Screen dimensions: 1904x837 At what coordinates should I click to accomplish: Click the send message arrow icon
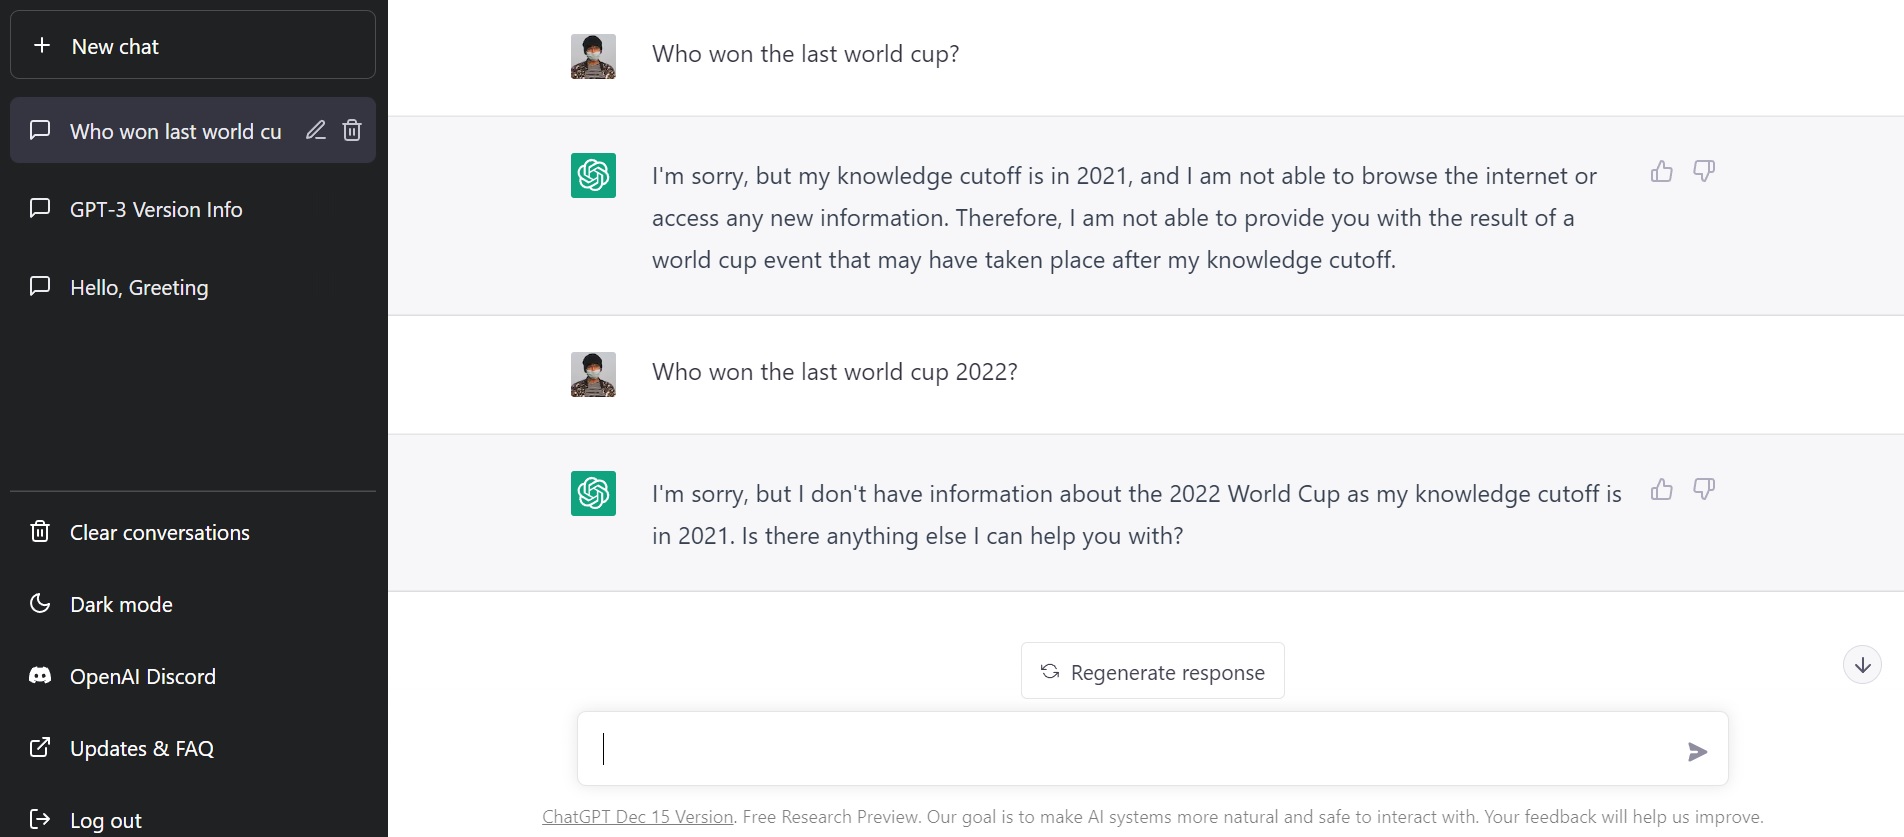(x=1697, y=751)
